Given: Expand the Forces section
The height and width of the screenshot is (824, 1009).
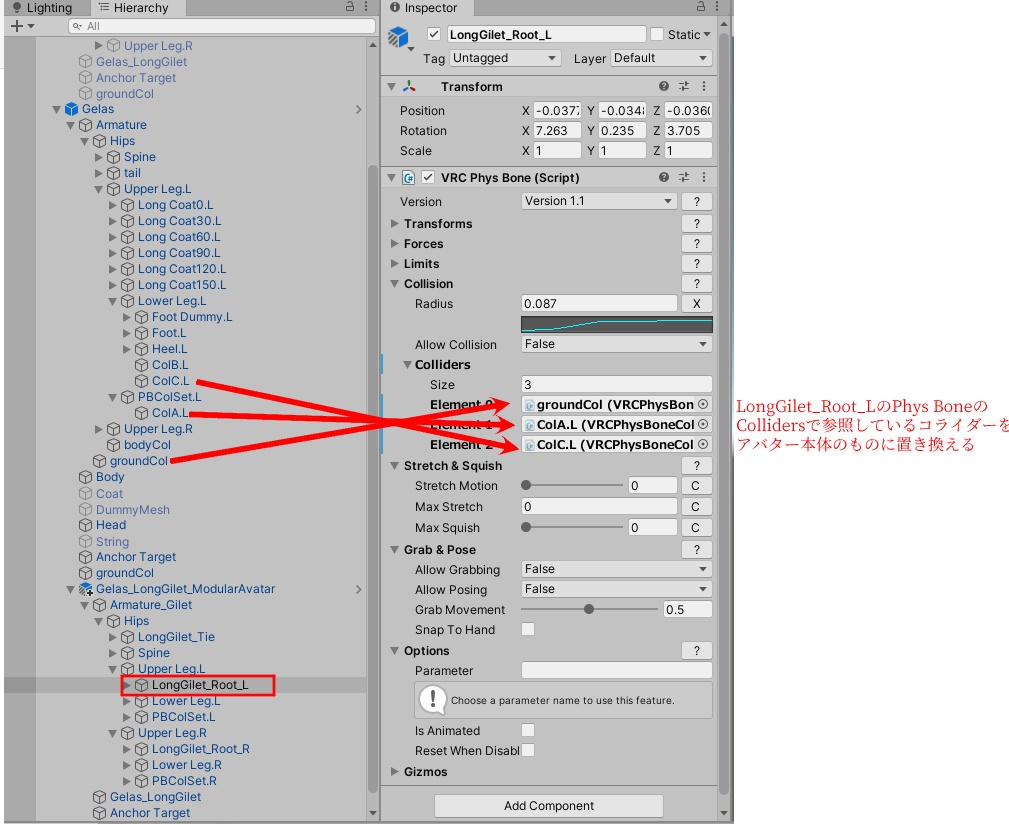Looking at the screenshot, I should 394,243.
